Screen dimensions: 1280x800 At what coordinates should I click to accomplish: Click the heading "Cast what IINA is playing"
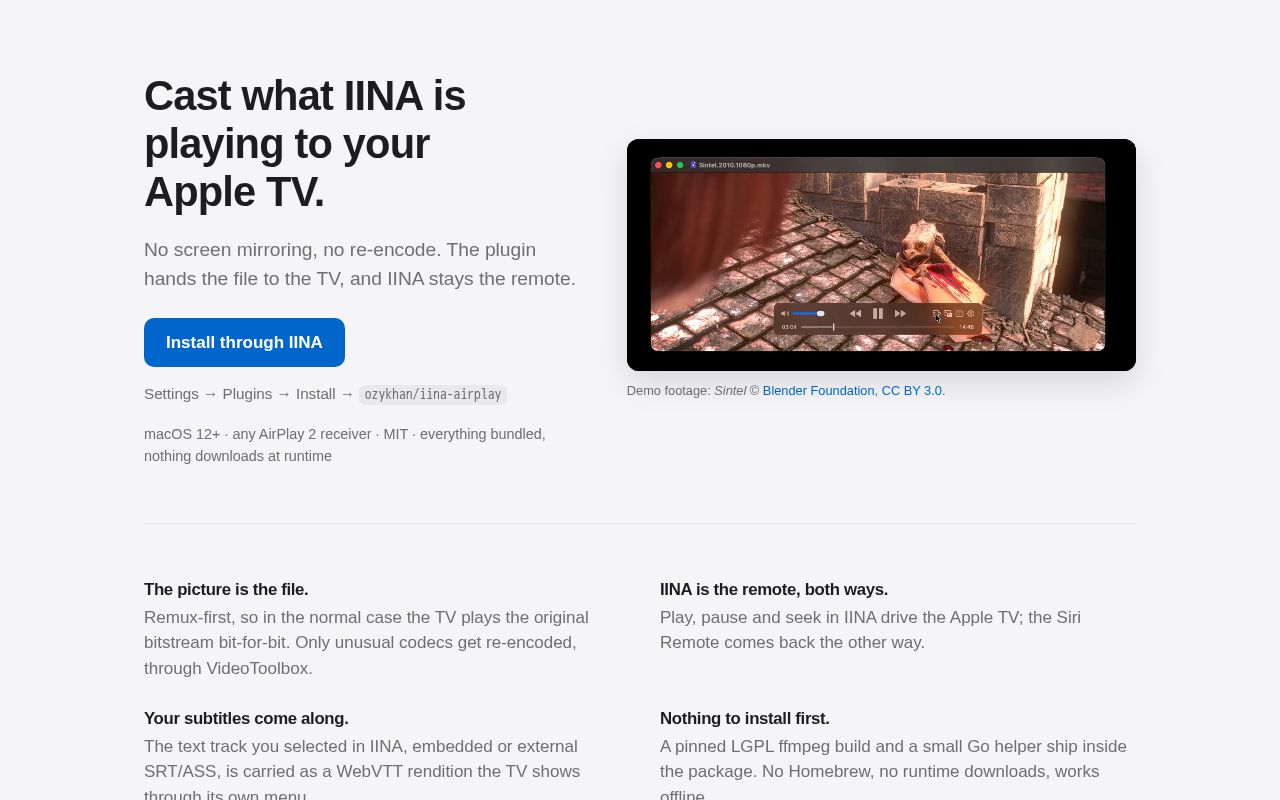point(305,143)
